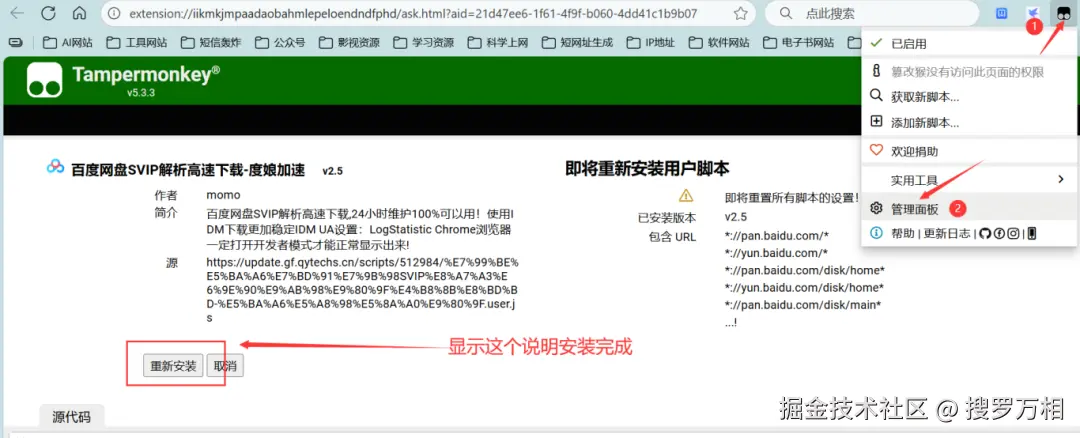This screenshot has width=1080, height=438.
Task: Go back with the browser back arrow
Action: pos(17,13)
